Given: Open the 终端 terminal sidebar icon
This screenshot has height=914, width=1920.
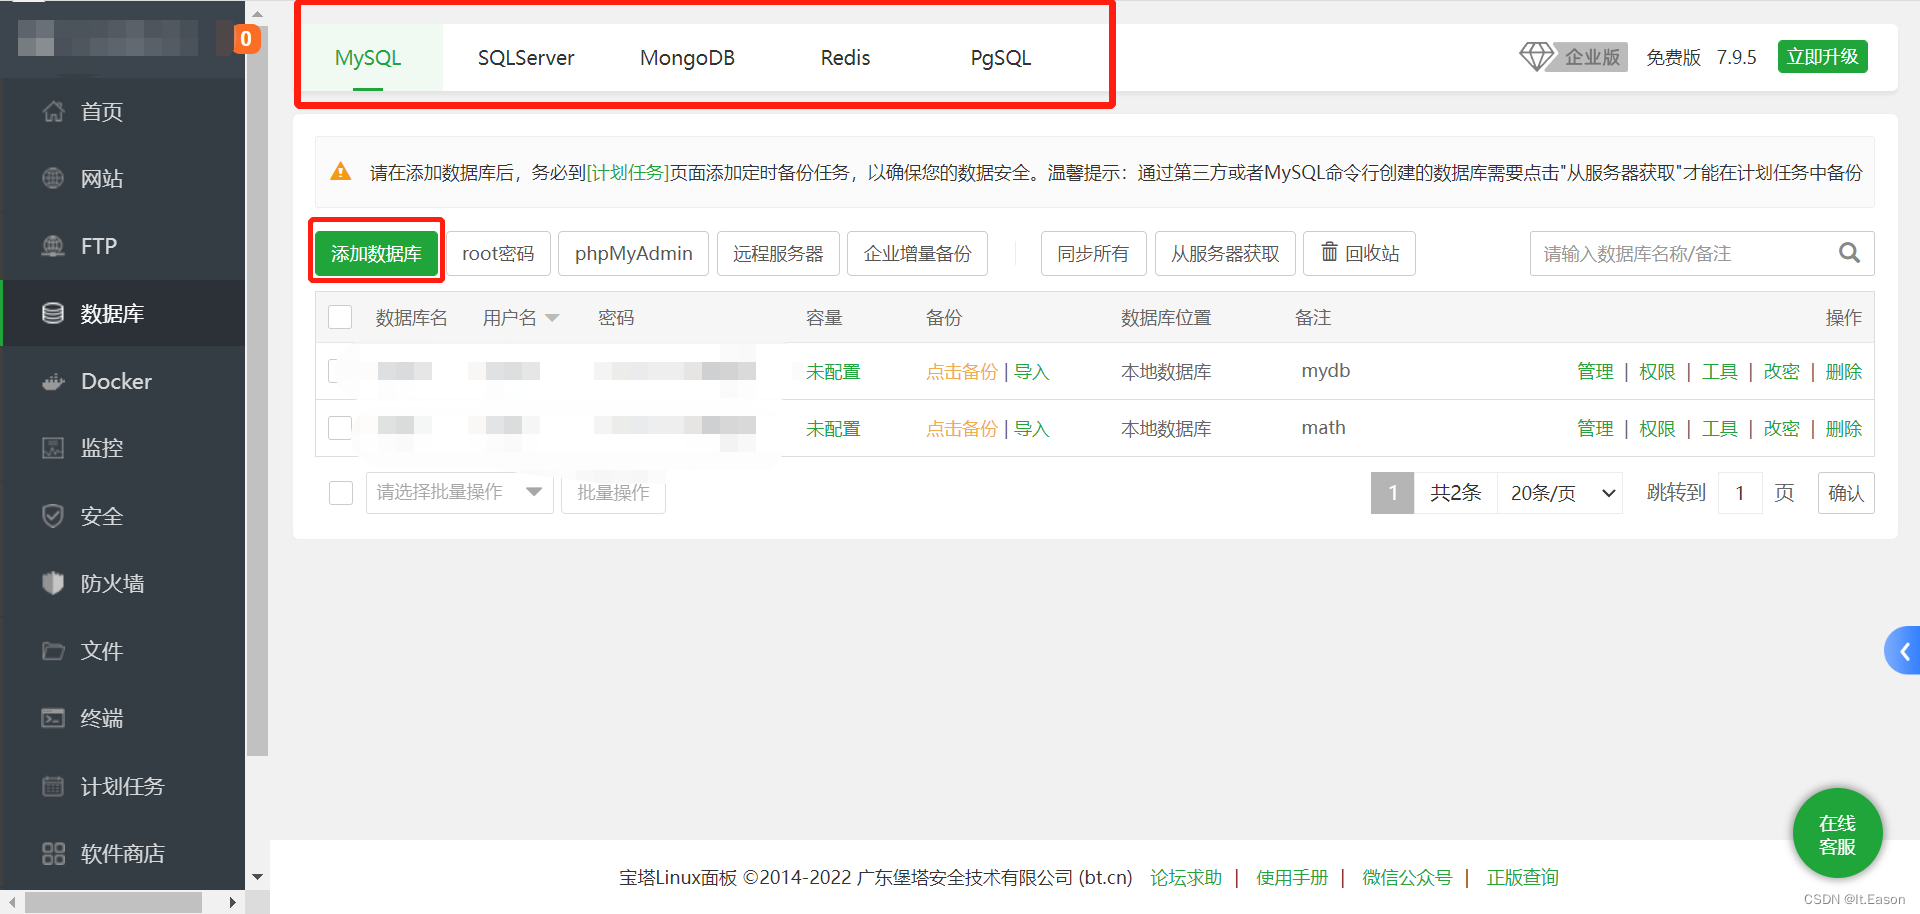Looking at the screenshot, I should (53, 718).
